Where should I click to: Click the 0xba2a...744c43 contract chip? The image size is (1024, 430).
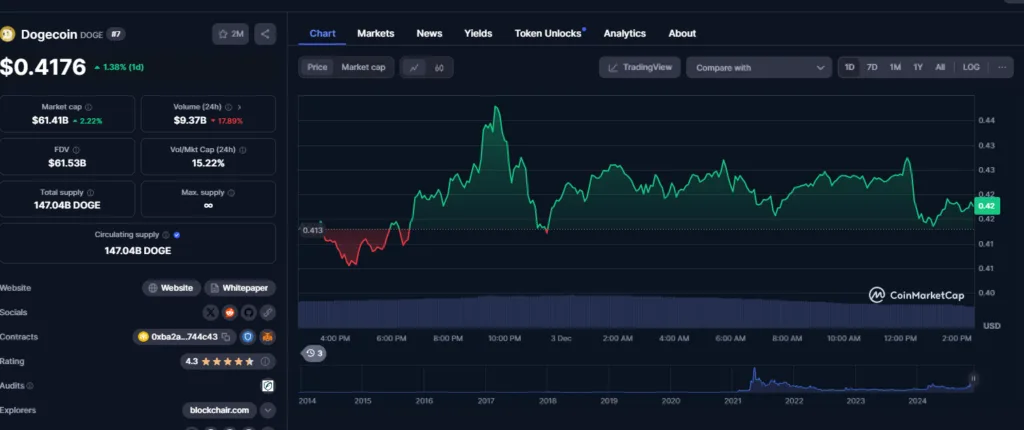pos(185,337)
